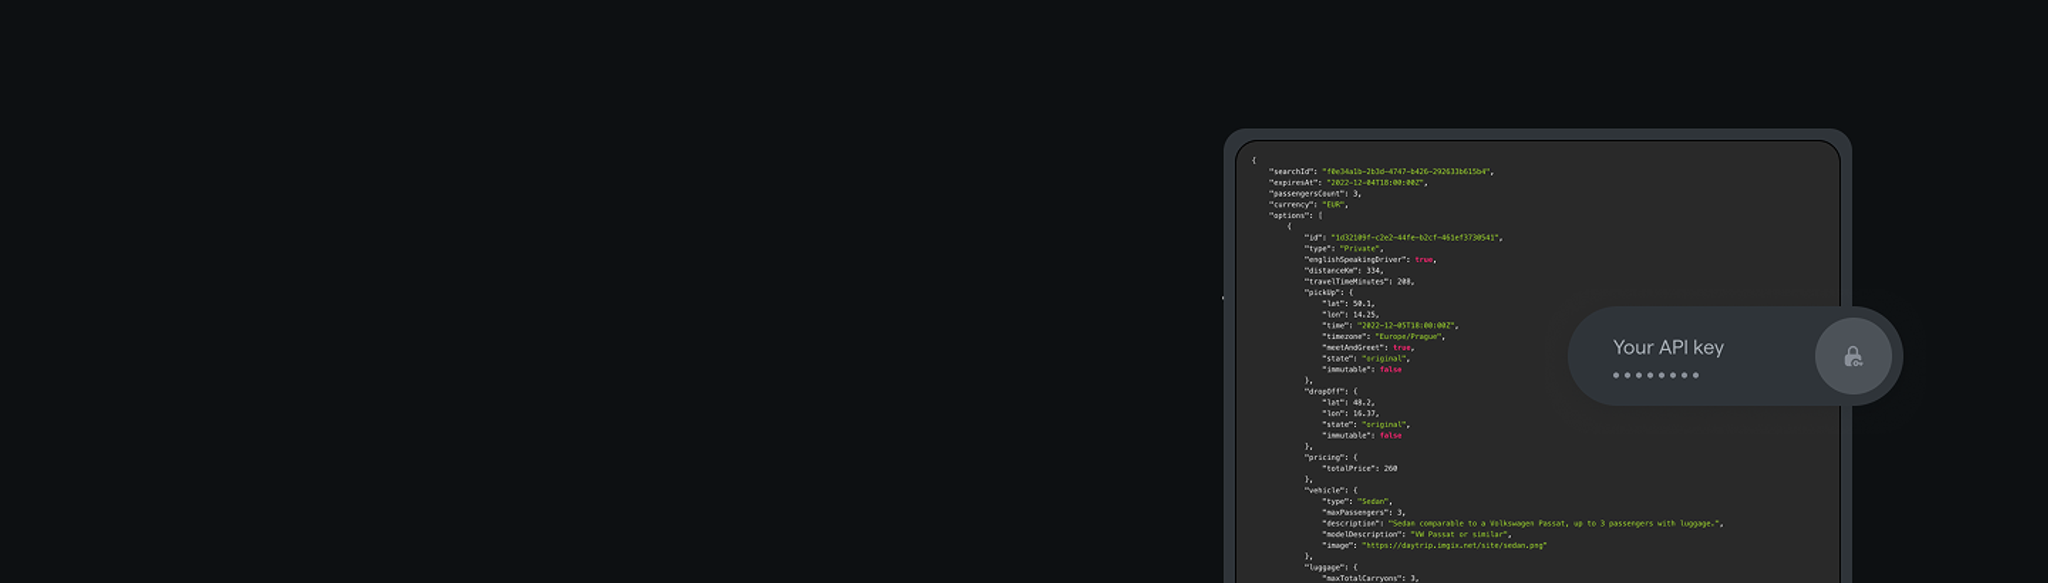Click the "lat": 50.1 line
This screenshot has height=583, width=2048.
1348,303
